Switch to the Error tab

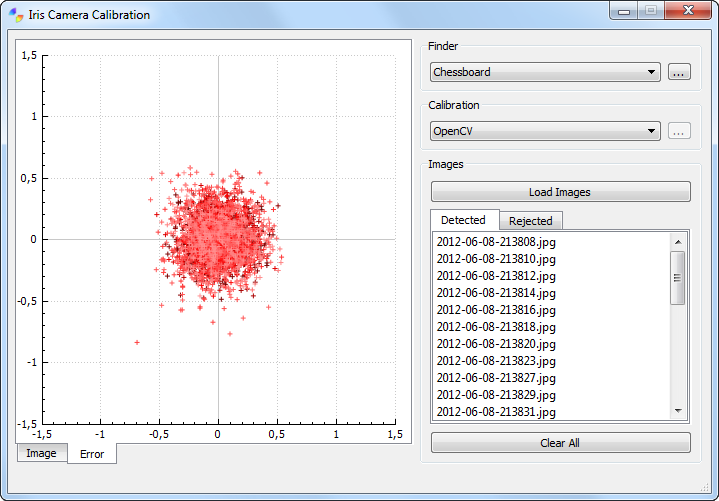92,454
